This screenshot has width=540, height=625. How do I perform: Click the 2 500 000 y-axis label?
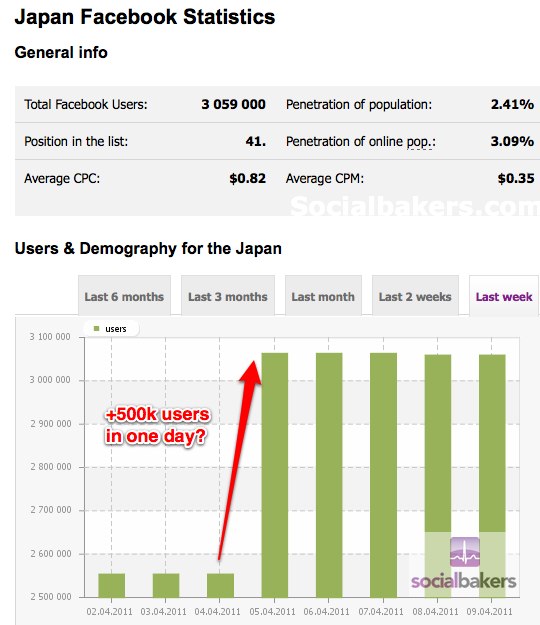[51, 597]
